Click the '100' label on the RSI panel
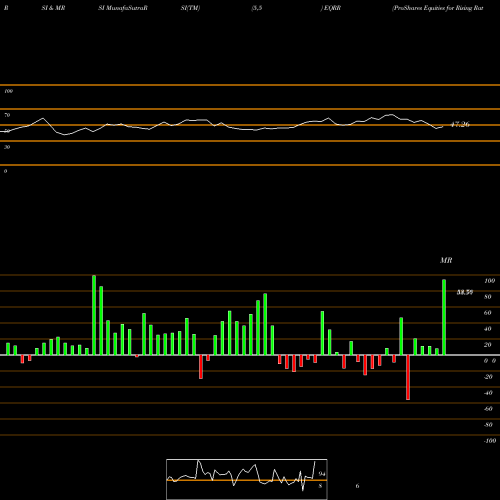Screen dimensions: 500x500 (x=8, y=91)
